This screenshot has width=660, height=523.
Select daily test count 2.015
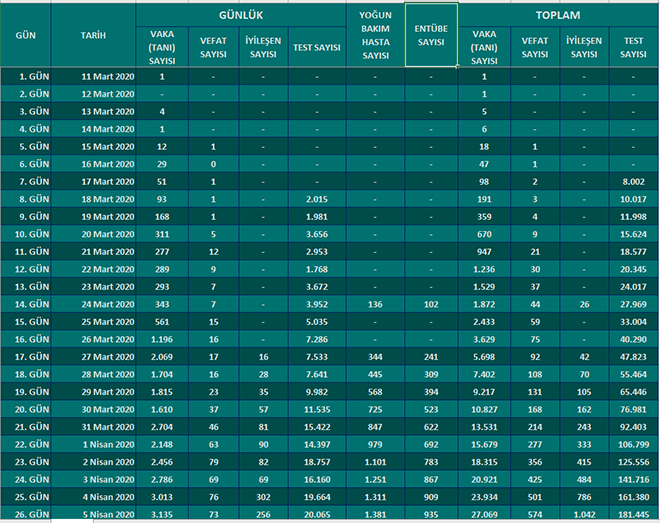[x=317, y=199]
